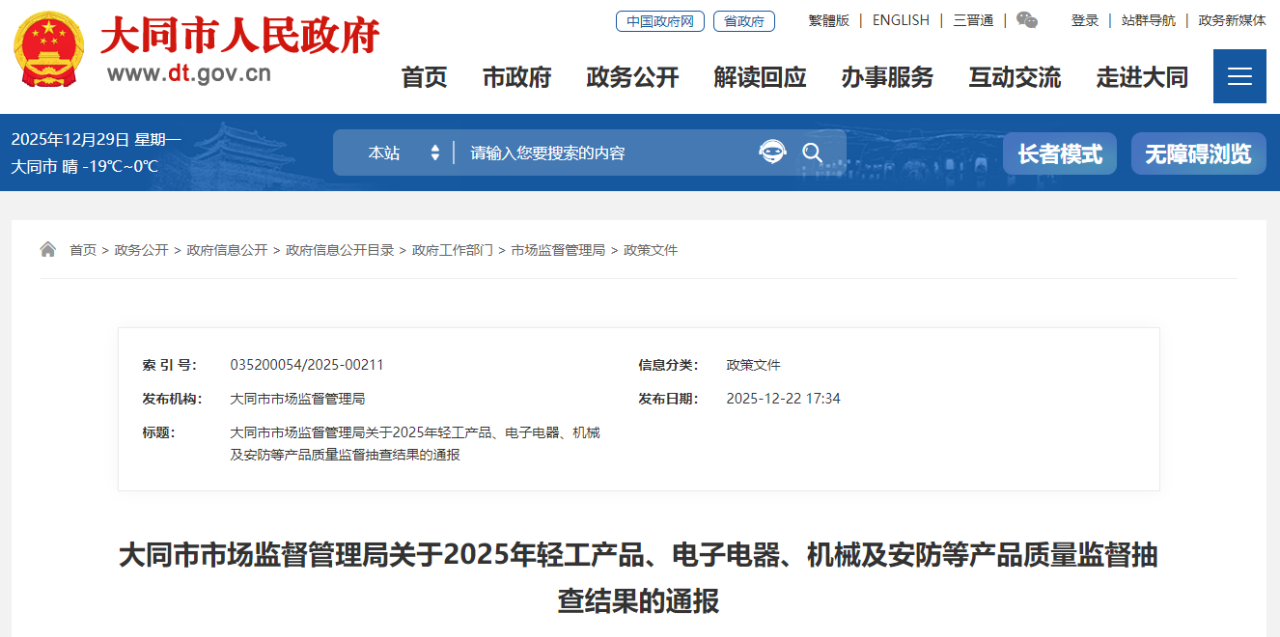Click the WeChat icon in top bar
1280x637 pixels.
(1027, 20)
